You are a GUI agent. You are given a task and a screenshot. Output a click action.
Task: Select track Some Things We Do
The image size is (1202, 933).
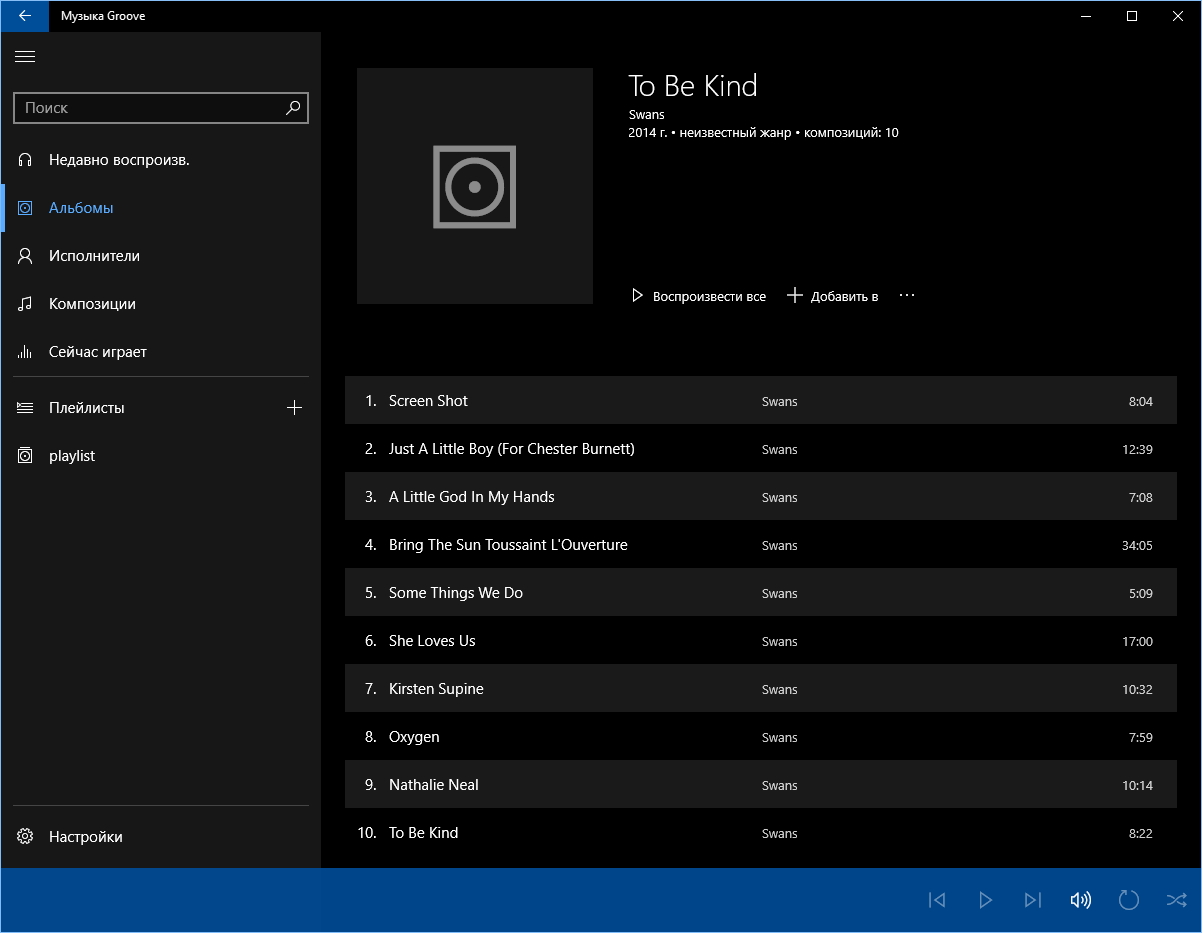pos(761,593)
